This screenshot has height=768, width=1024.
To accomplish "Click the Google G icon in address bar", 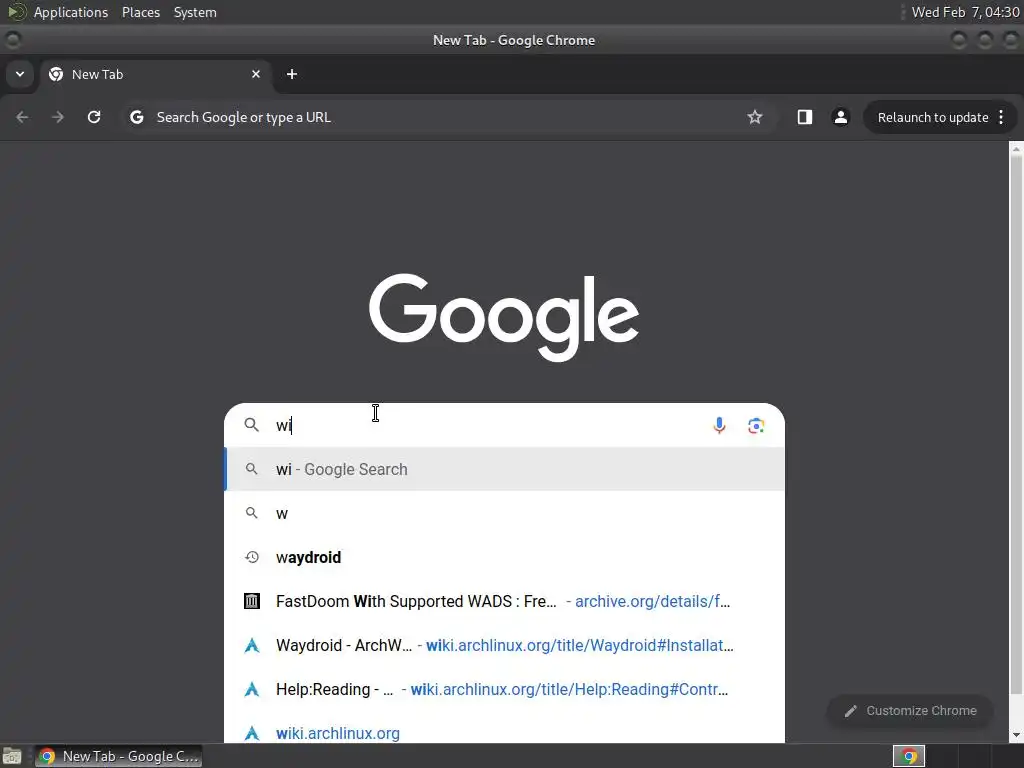I will [x=136, y=117].
